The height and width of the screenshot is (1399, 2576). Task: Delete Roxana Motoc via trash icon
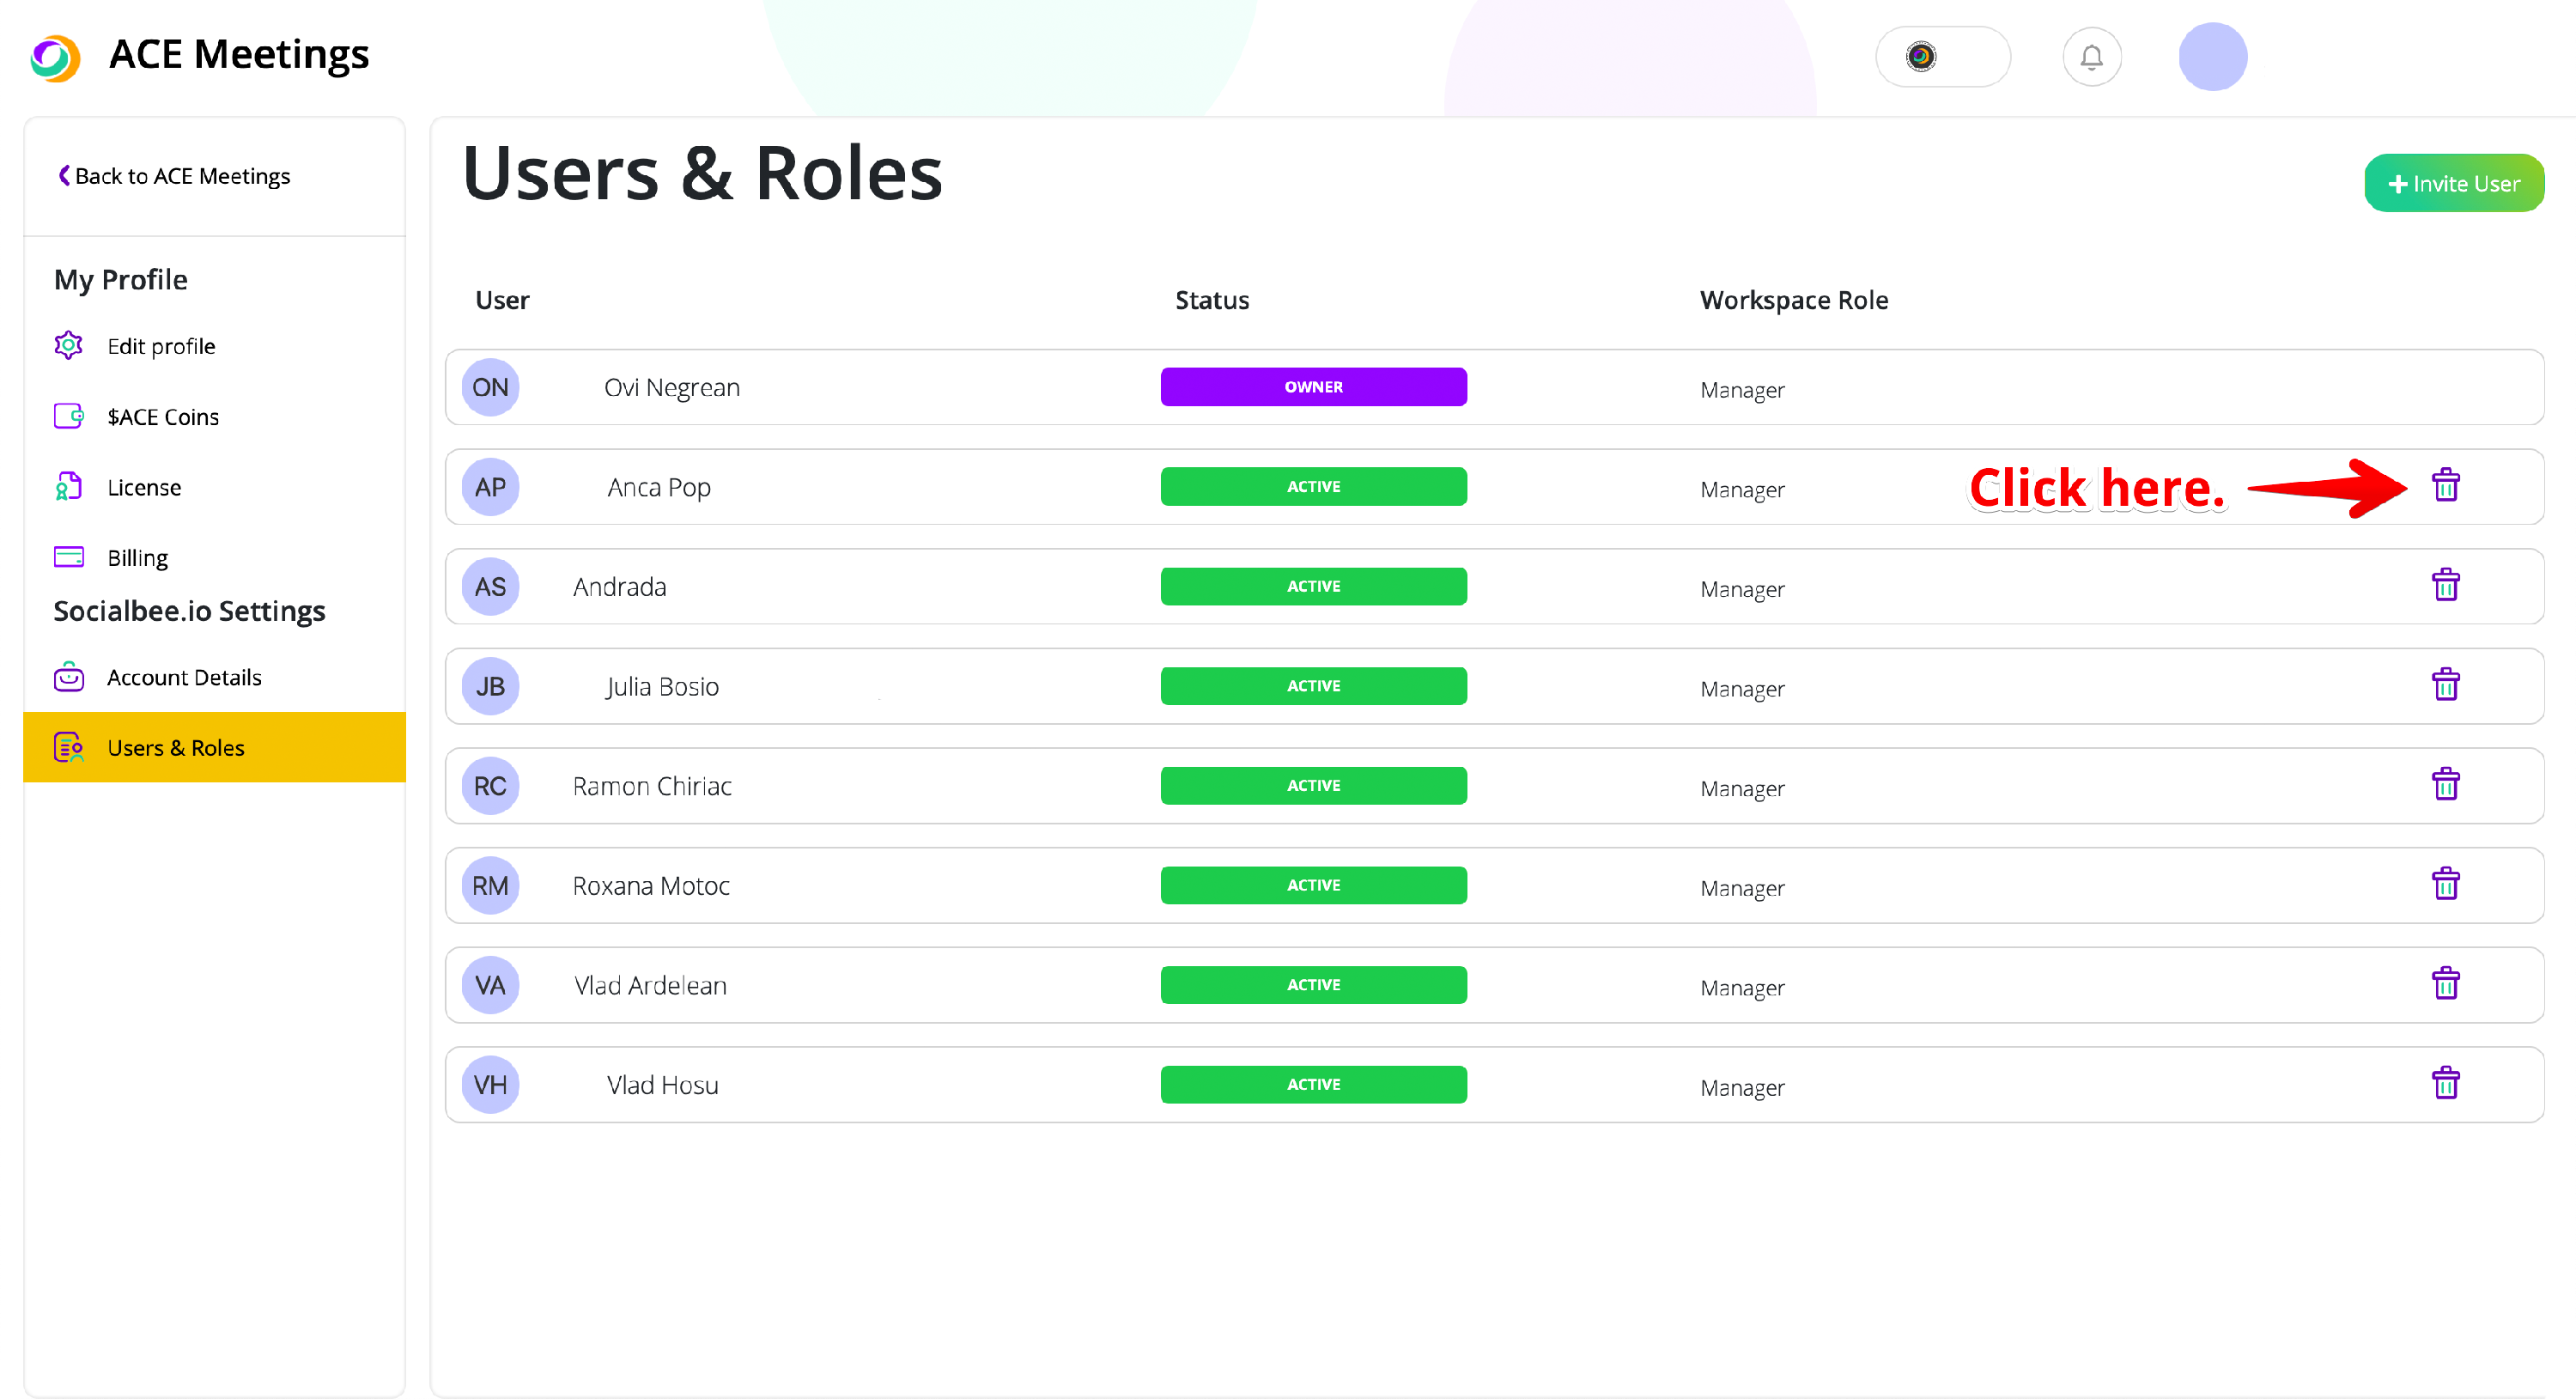[2445, 885]
